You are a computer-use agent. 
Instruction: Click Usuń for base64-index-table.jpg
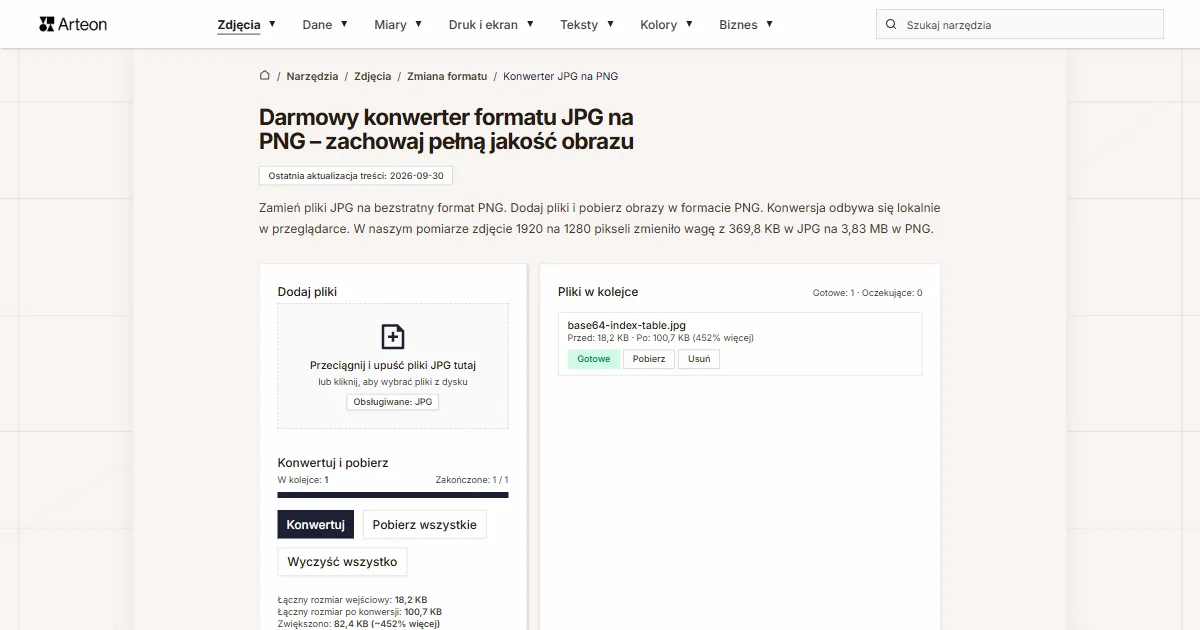[699, 359]
